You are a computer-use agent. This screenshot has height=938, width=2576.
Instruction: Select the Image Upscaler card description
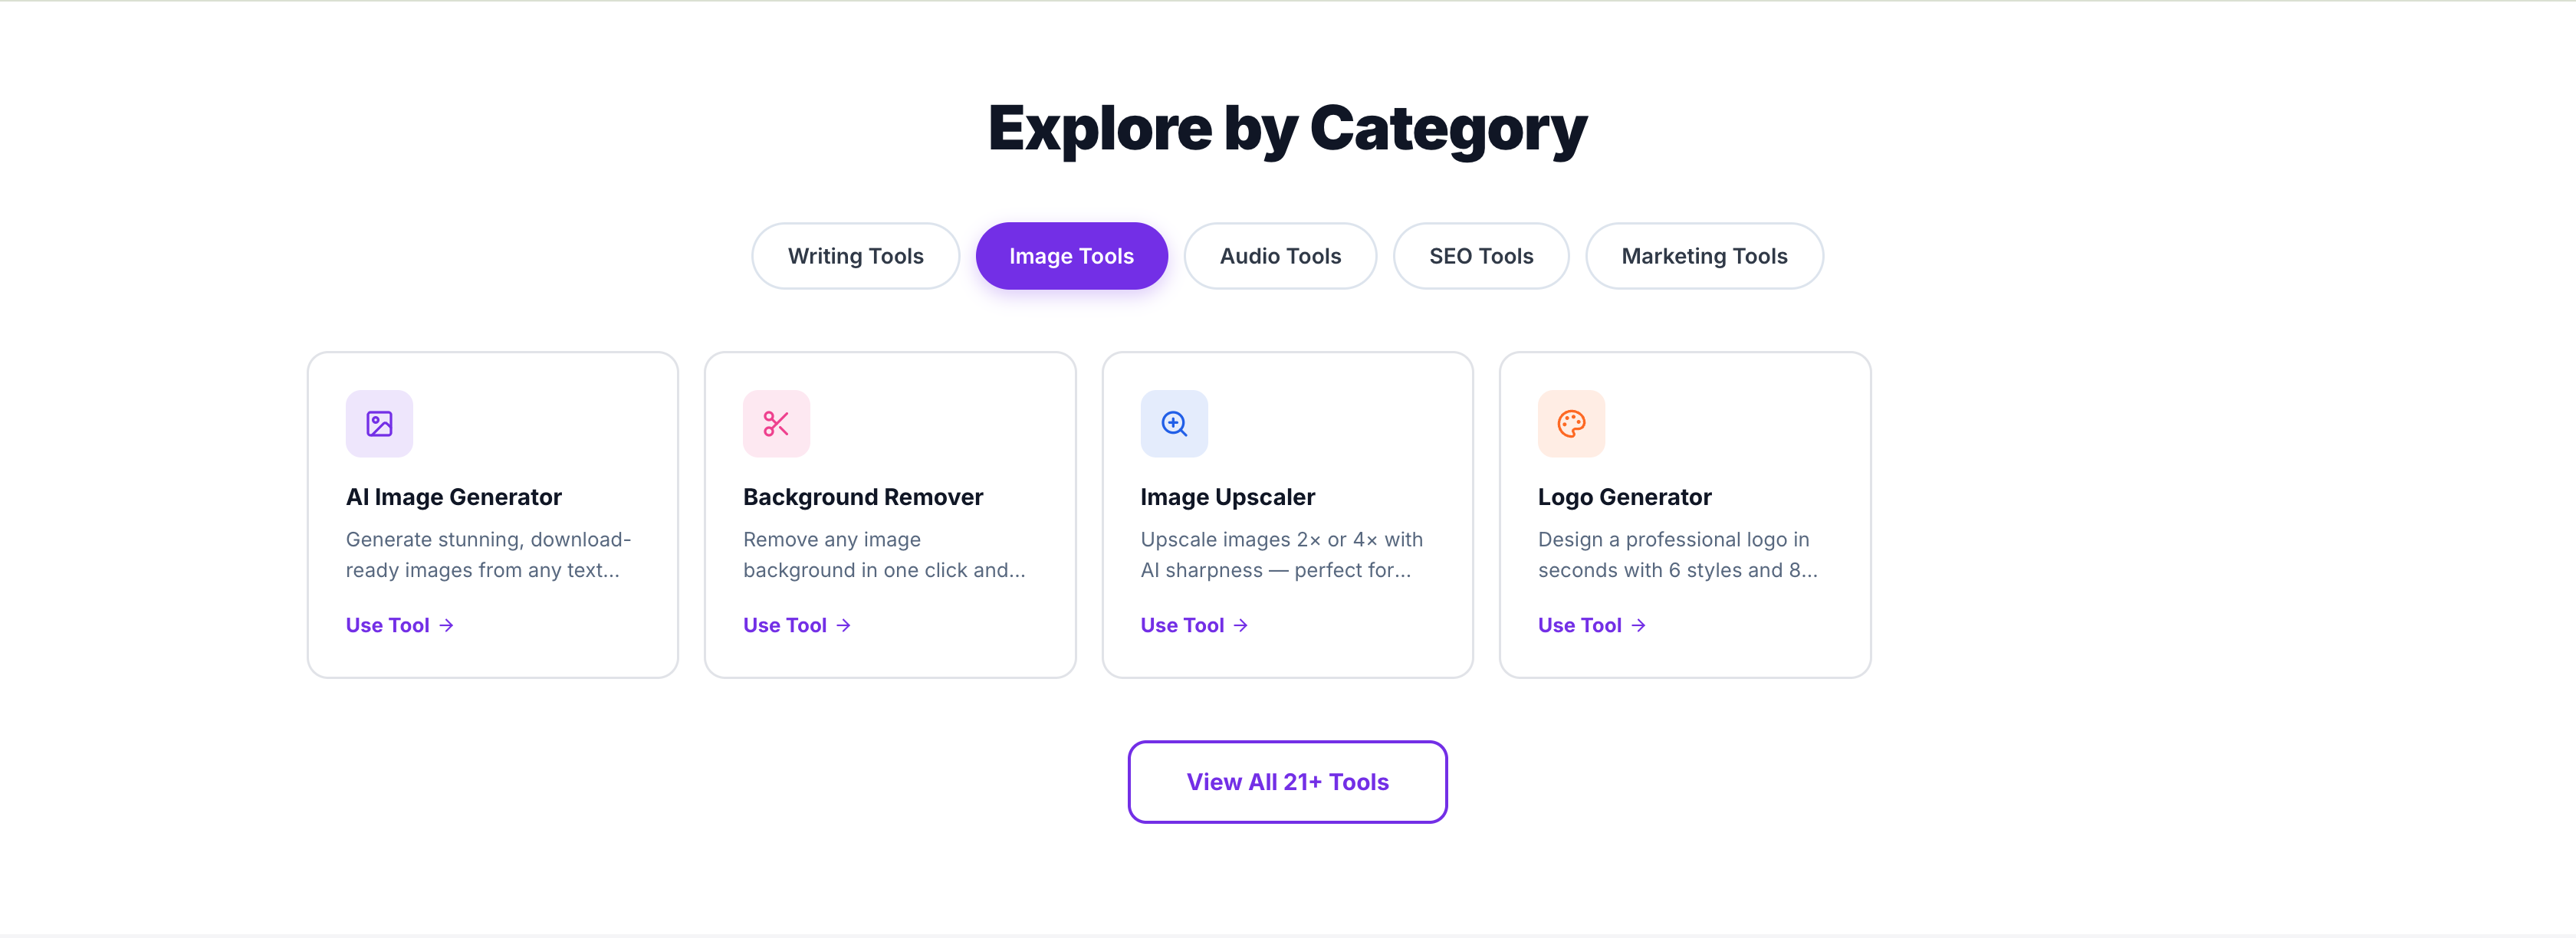coord(1281,555)
